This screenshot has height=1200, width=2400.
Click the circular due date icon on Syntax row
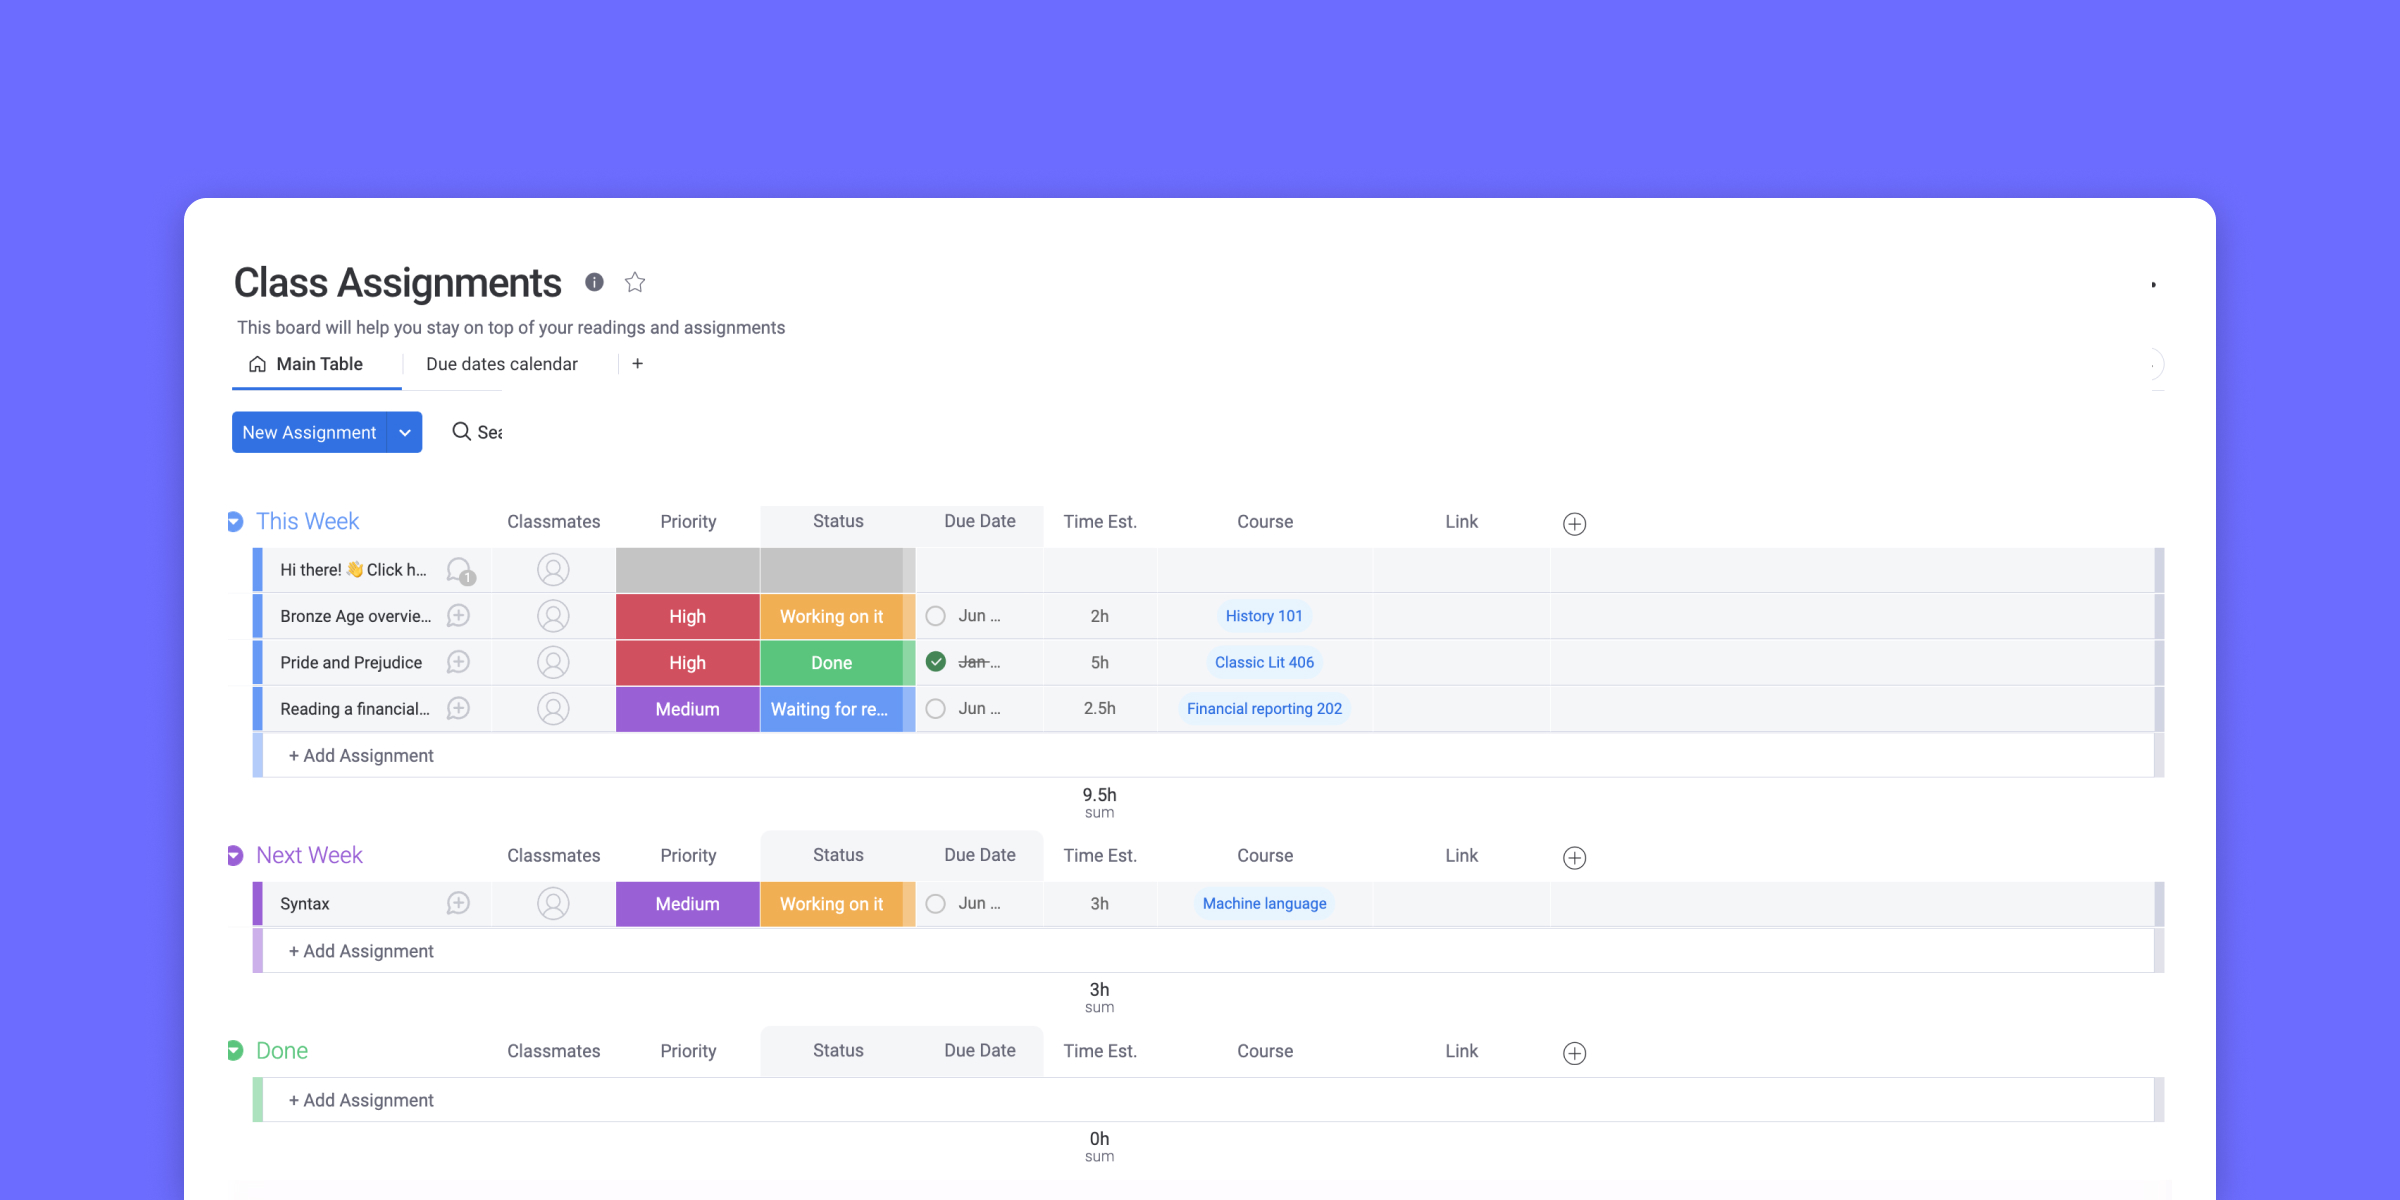pyautogui.click(x=935, y=905)
